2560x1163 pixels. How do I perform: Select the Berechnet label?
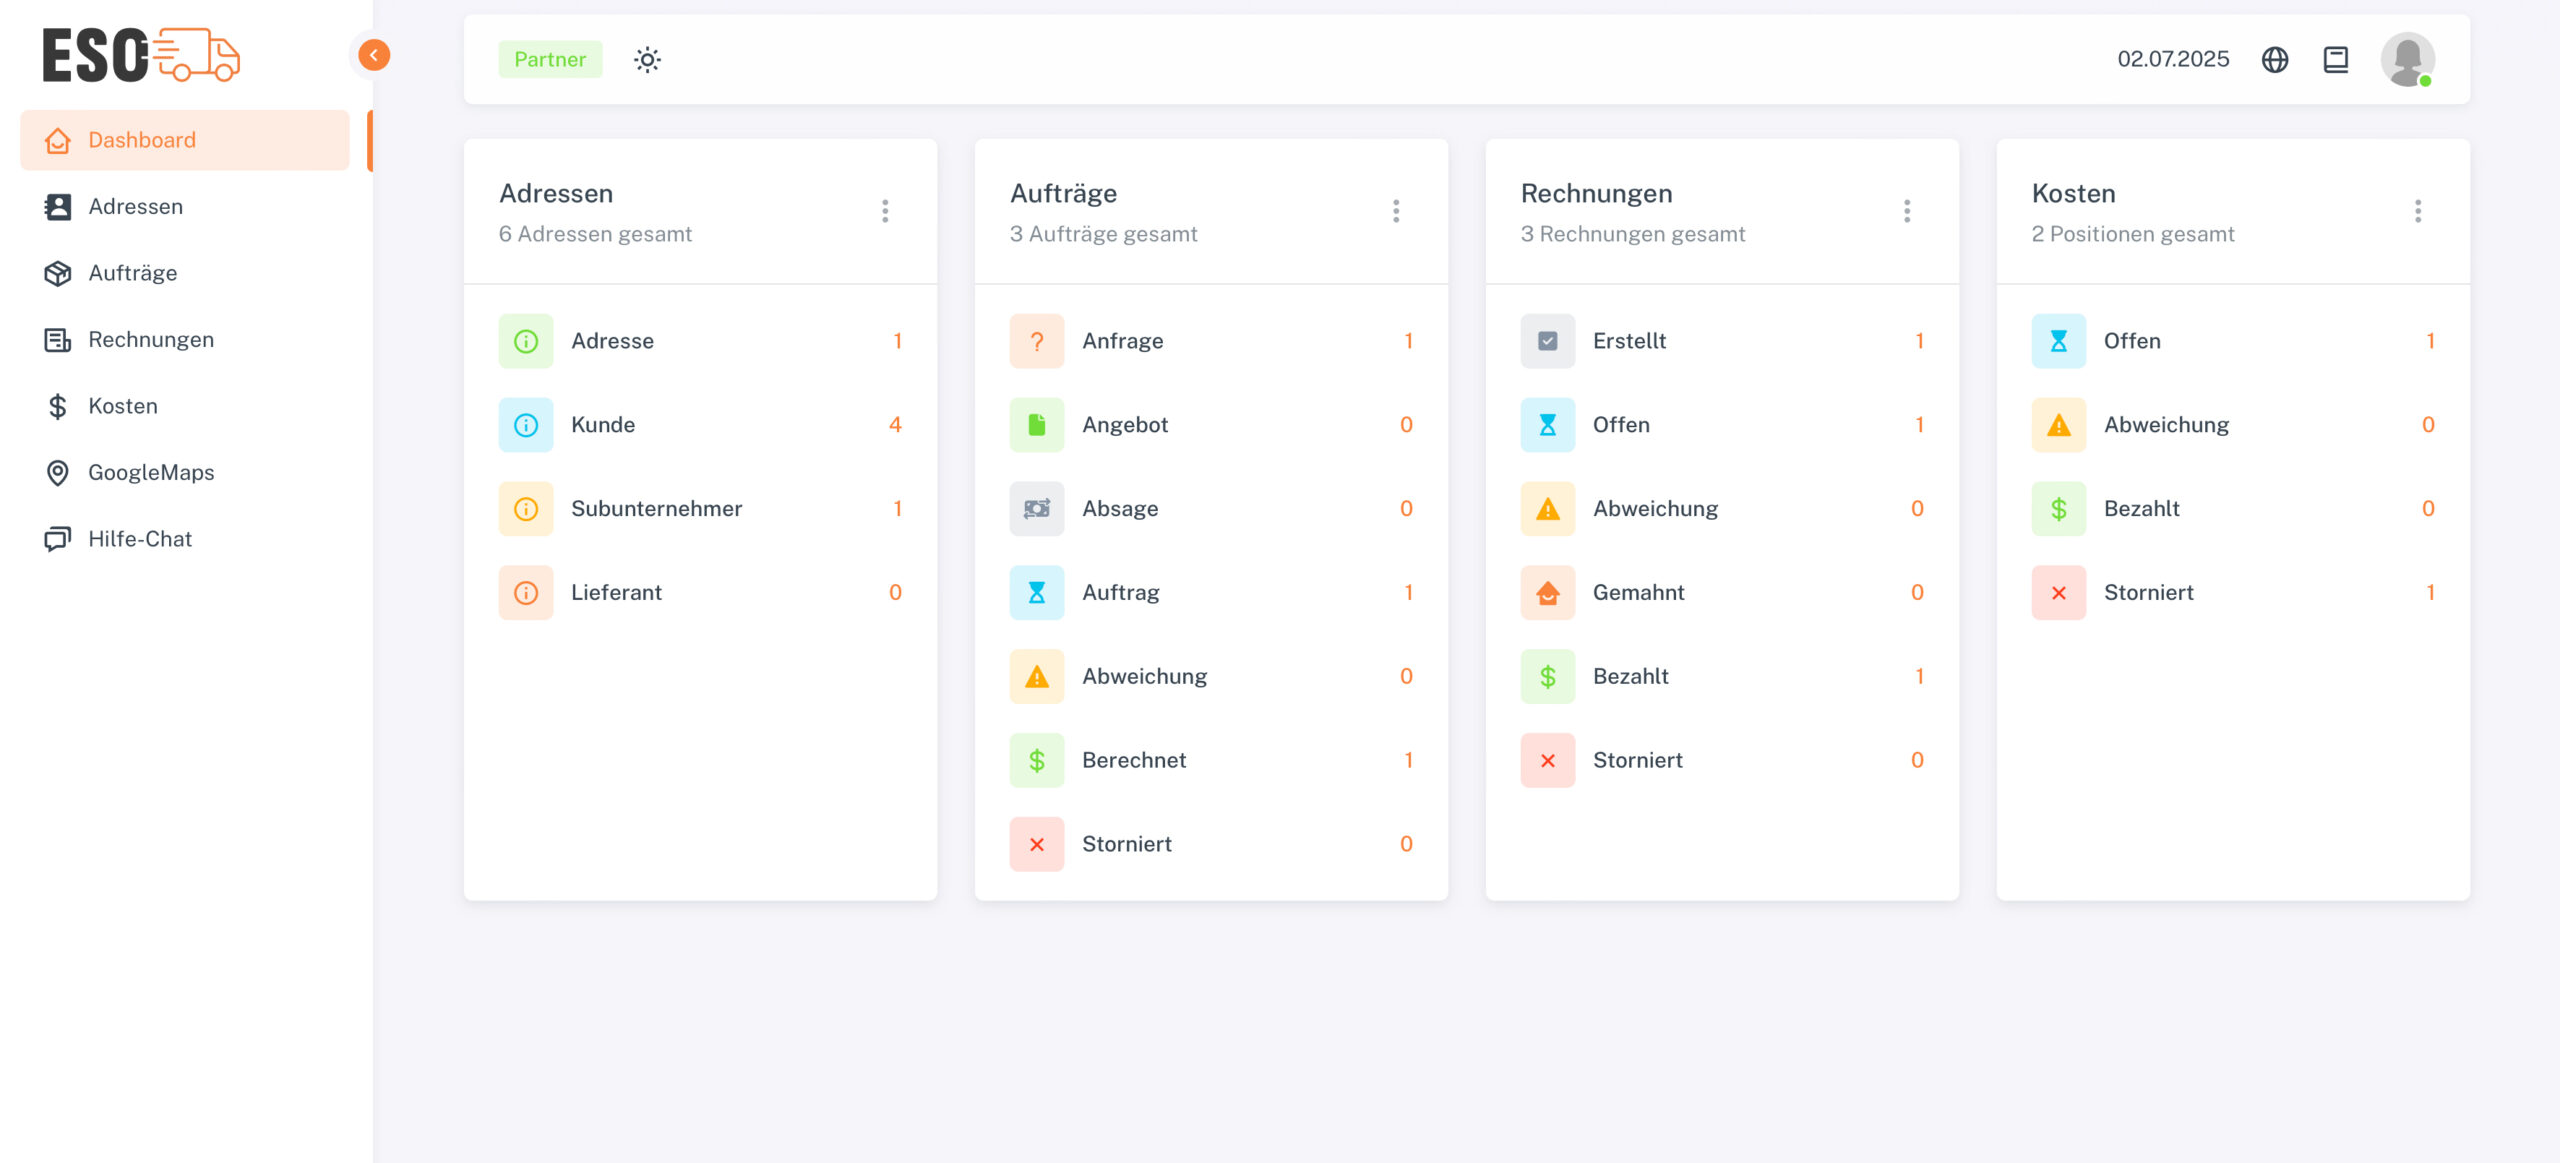(x=1134, y=761)
